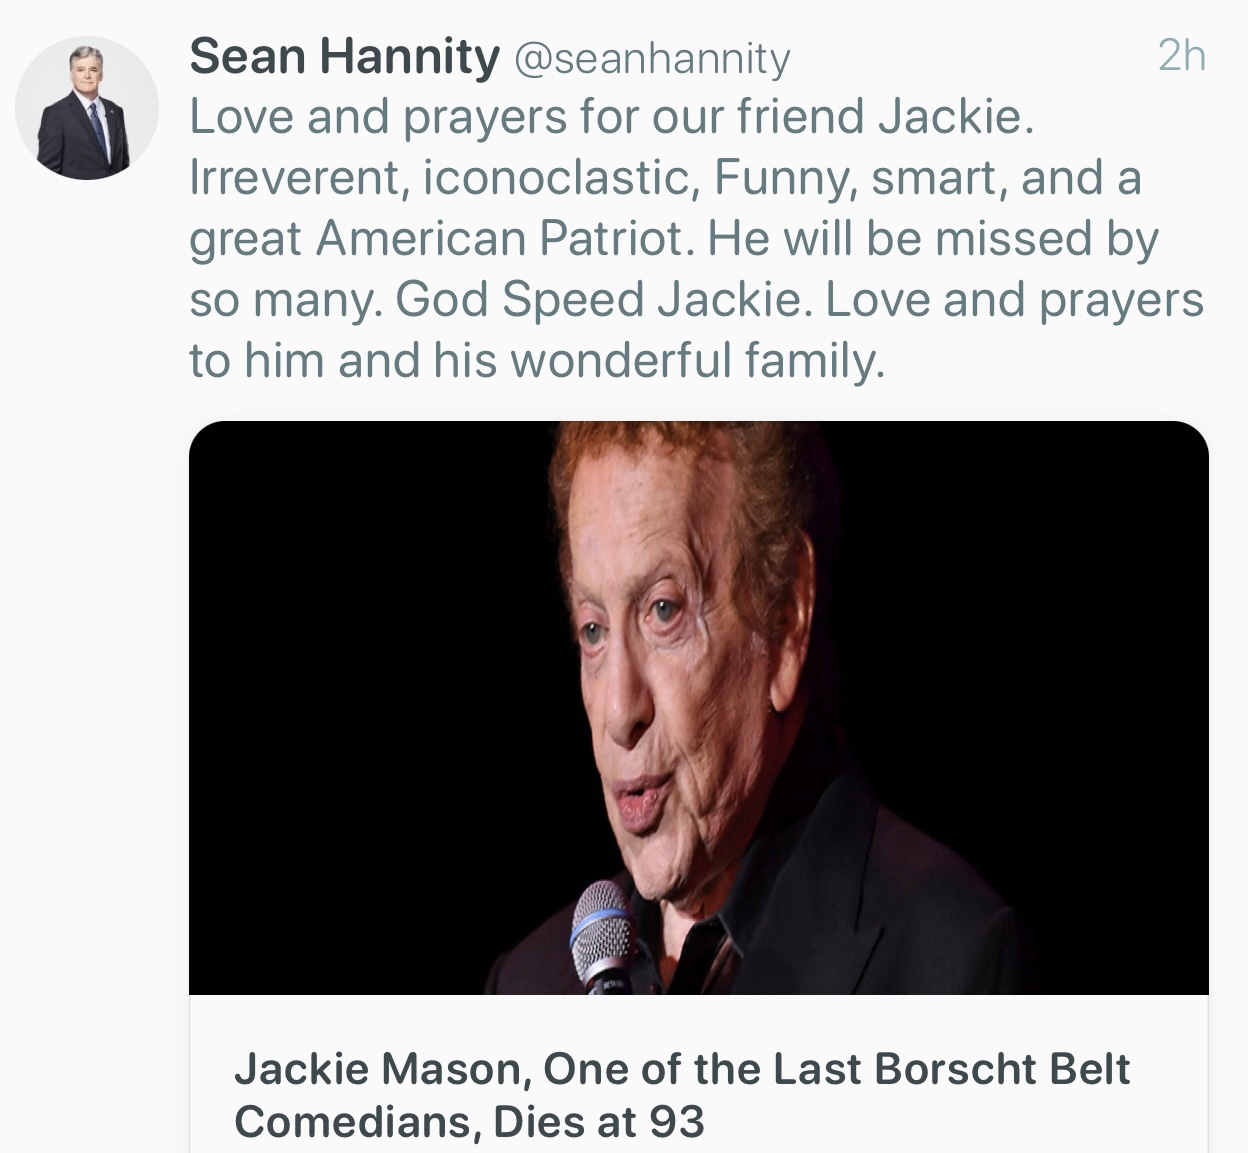Open Sean Hannity's profile avatar
The height and width of the screenshot is (1153, 1248).
pos(86,109)
